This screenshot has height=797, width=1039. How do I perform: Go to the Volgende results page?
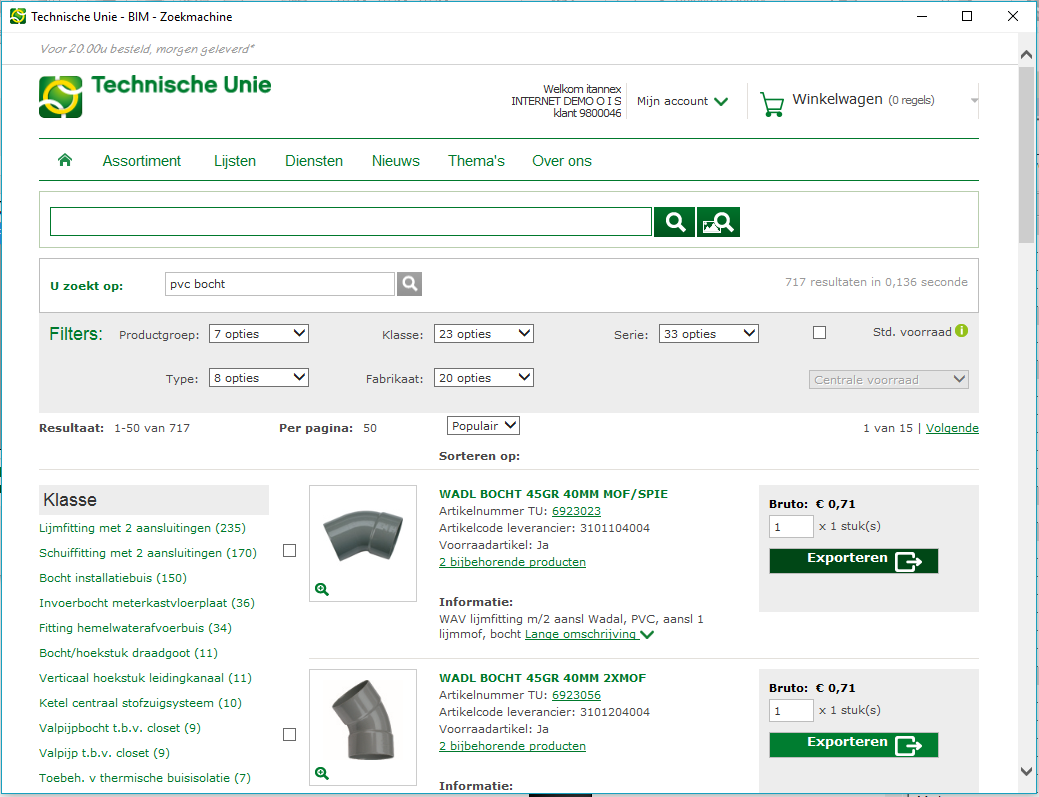pyautogui.click(x=952, y=428)
